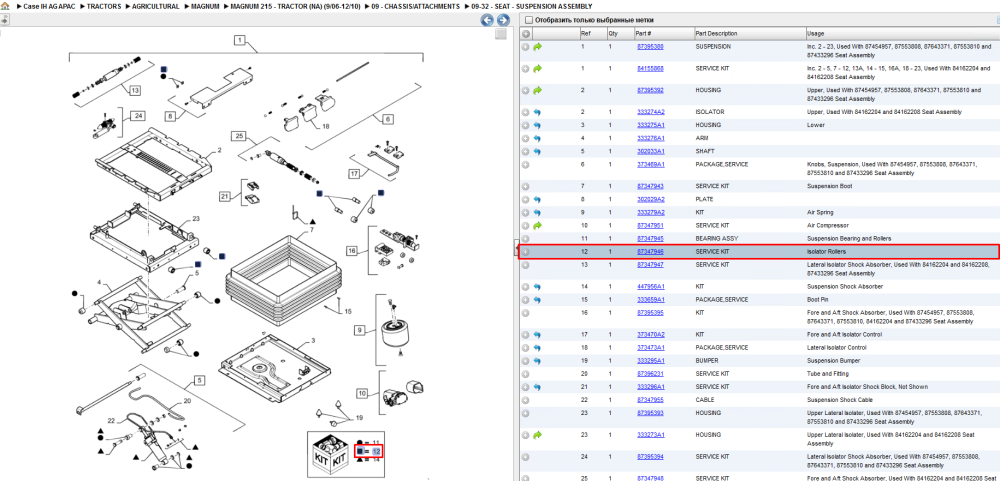Click KIT legend image in diagram
The height and width of the screenshot is (481, 1000).
[x=331, y=454]
